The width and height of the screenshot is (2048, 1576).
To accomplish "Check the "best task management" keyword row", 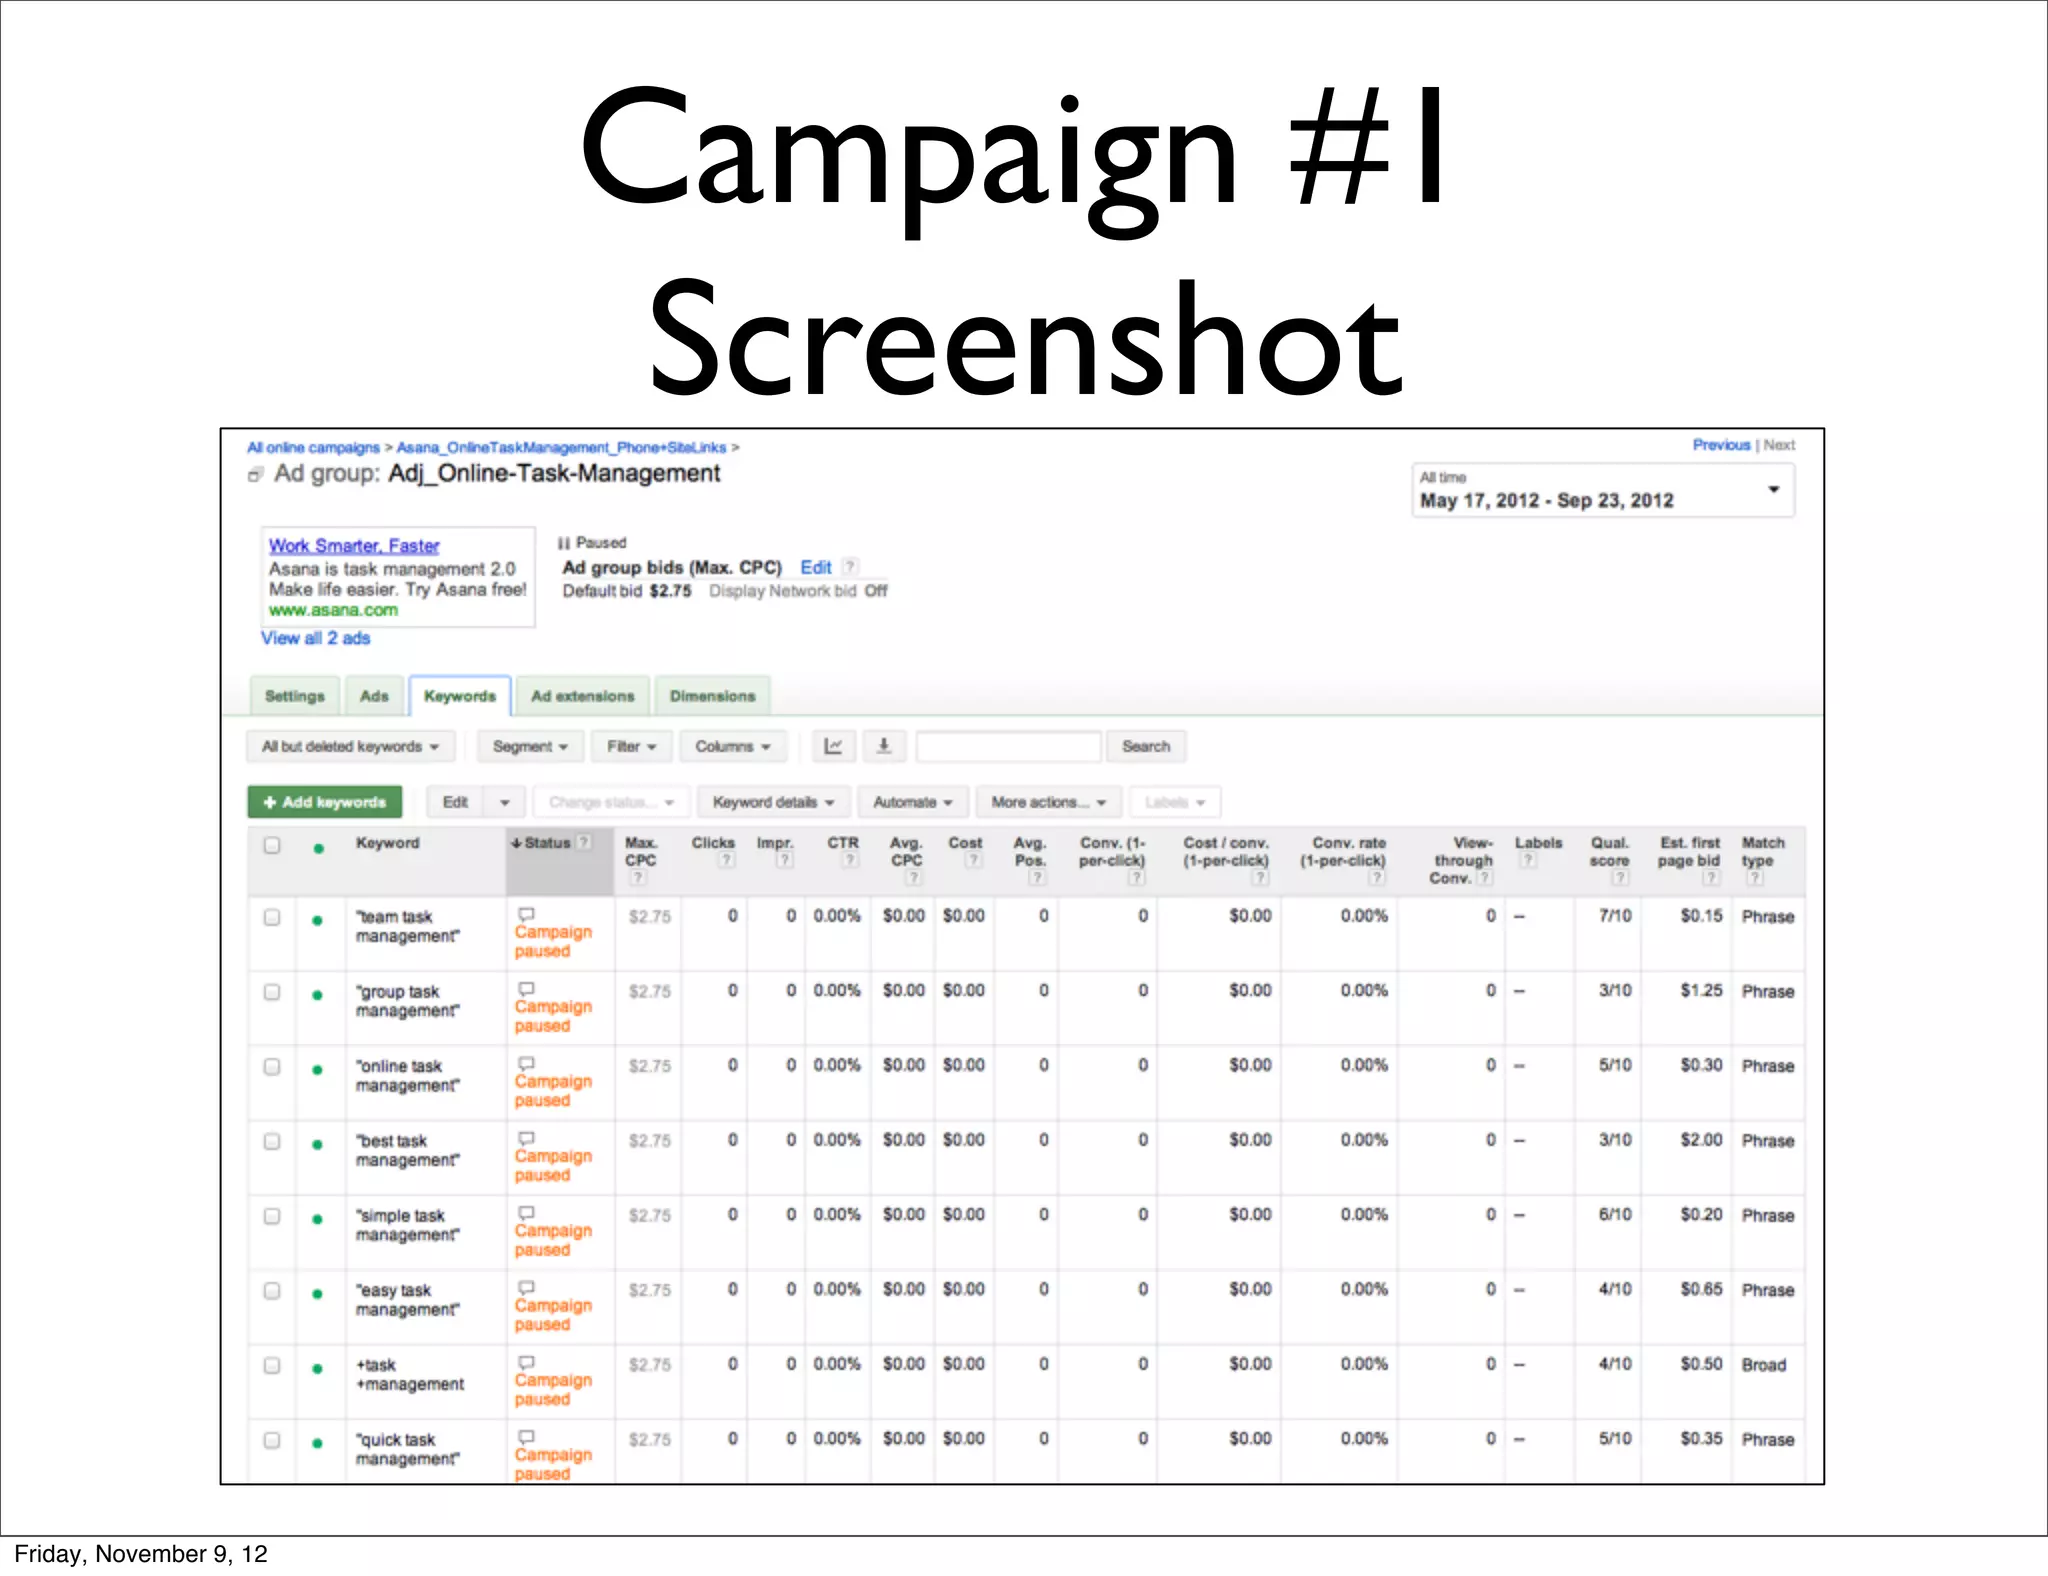I will tap(272, 1142).
